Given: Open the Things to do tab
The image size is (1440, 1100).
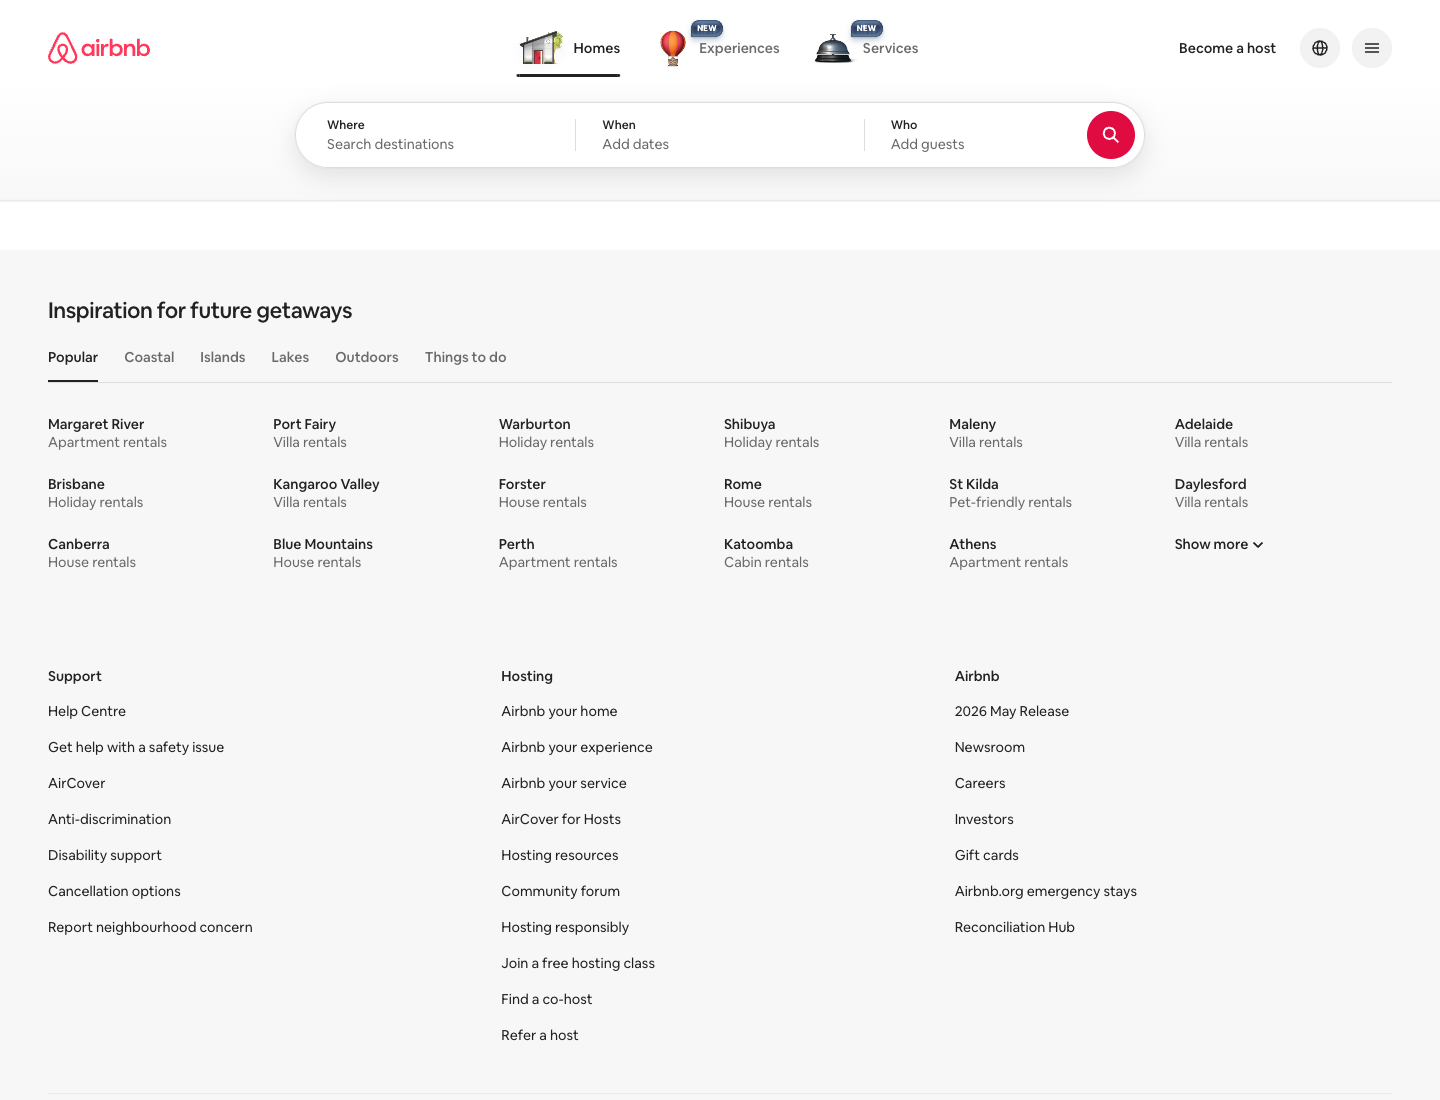Looking at the screenshot, I should click(465, 357).
